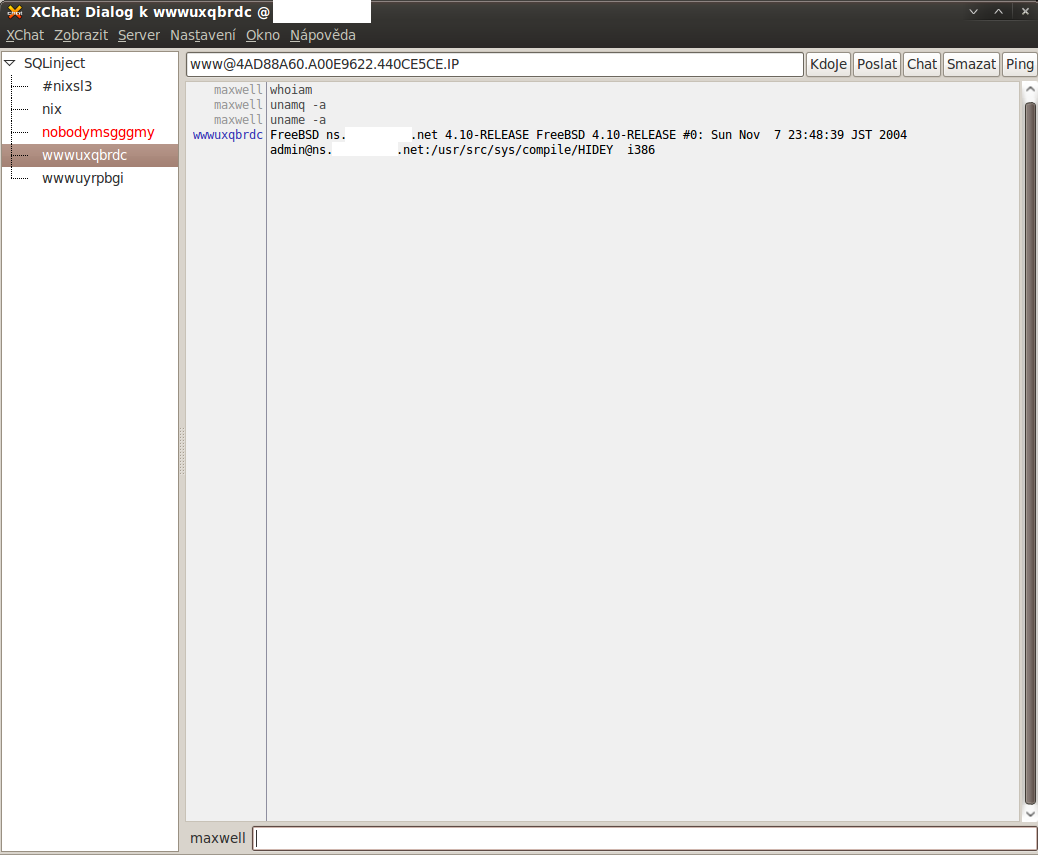Click the Smazat button
Image resolution: width=1038 pixels, height=855 pixels.
971,64
